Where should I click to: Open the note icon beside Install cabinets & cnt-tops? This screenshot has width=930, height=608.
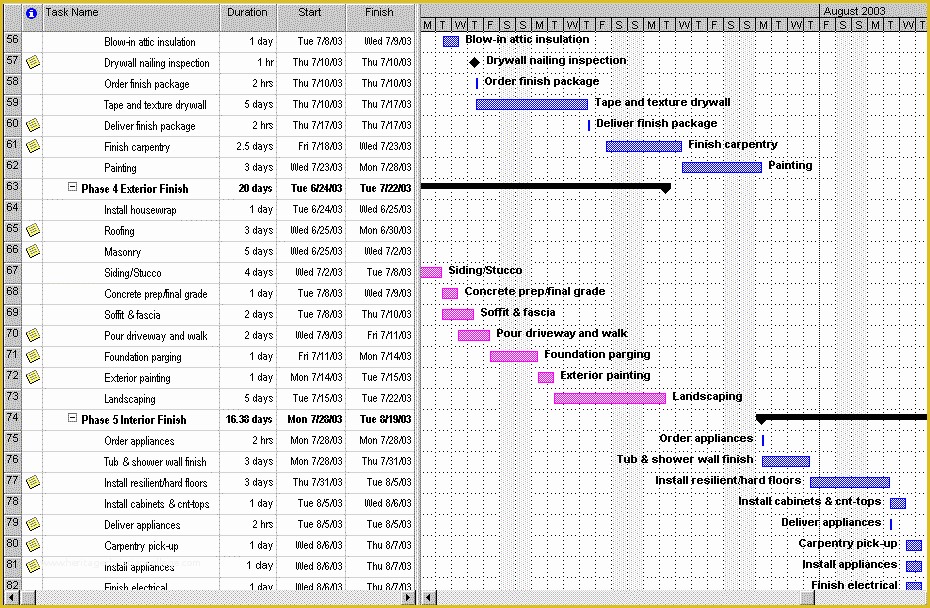click(x=33, y=503)
